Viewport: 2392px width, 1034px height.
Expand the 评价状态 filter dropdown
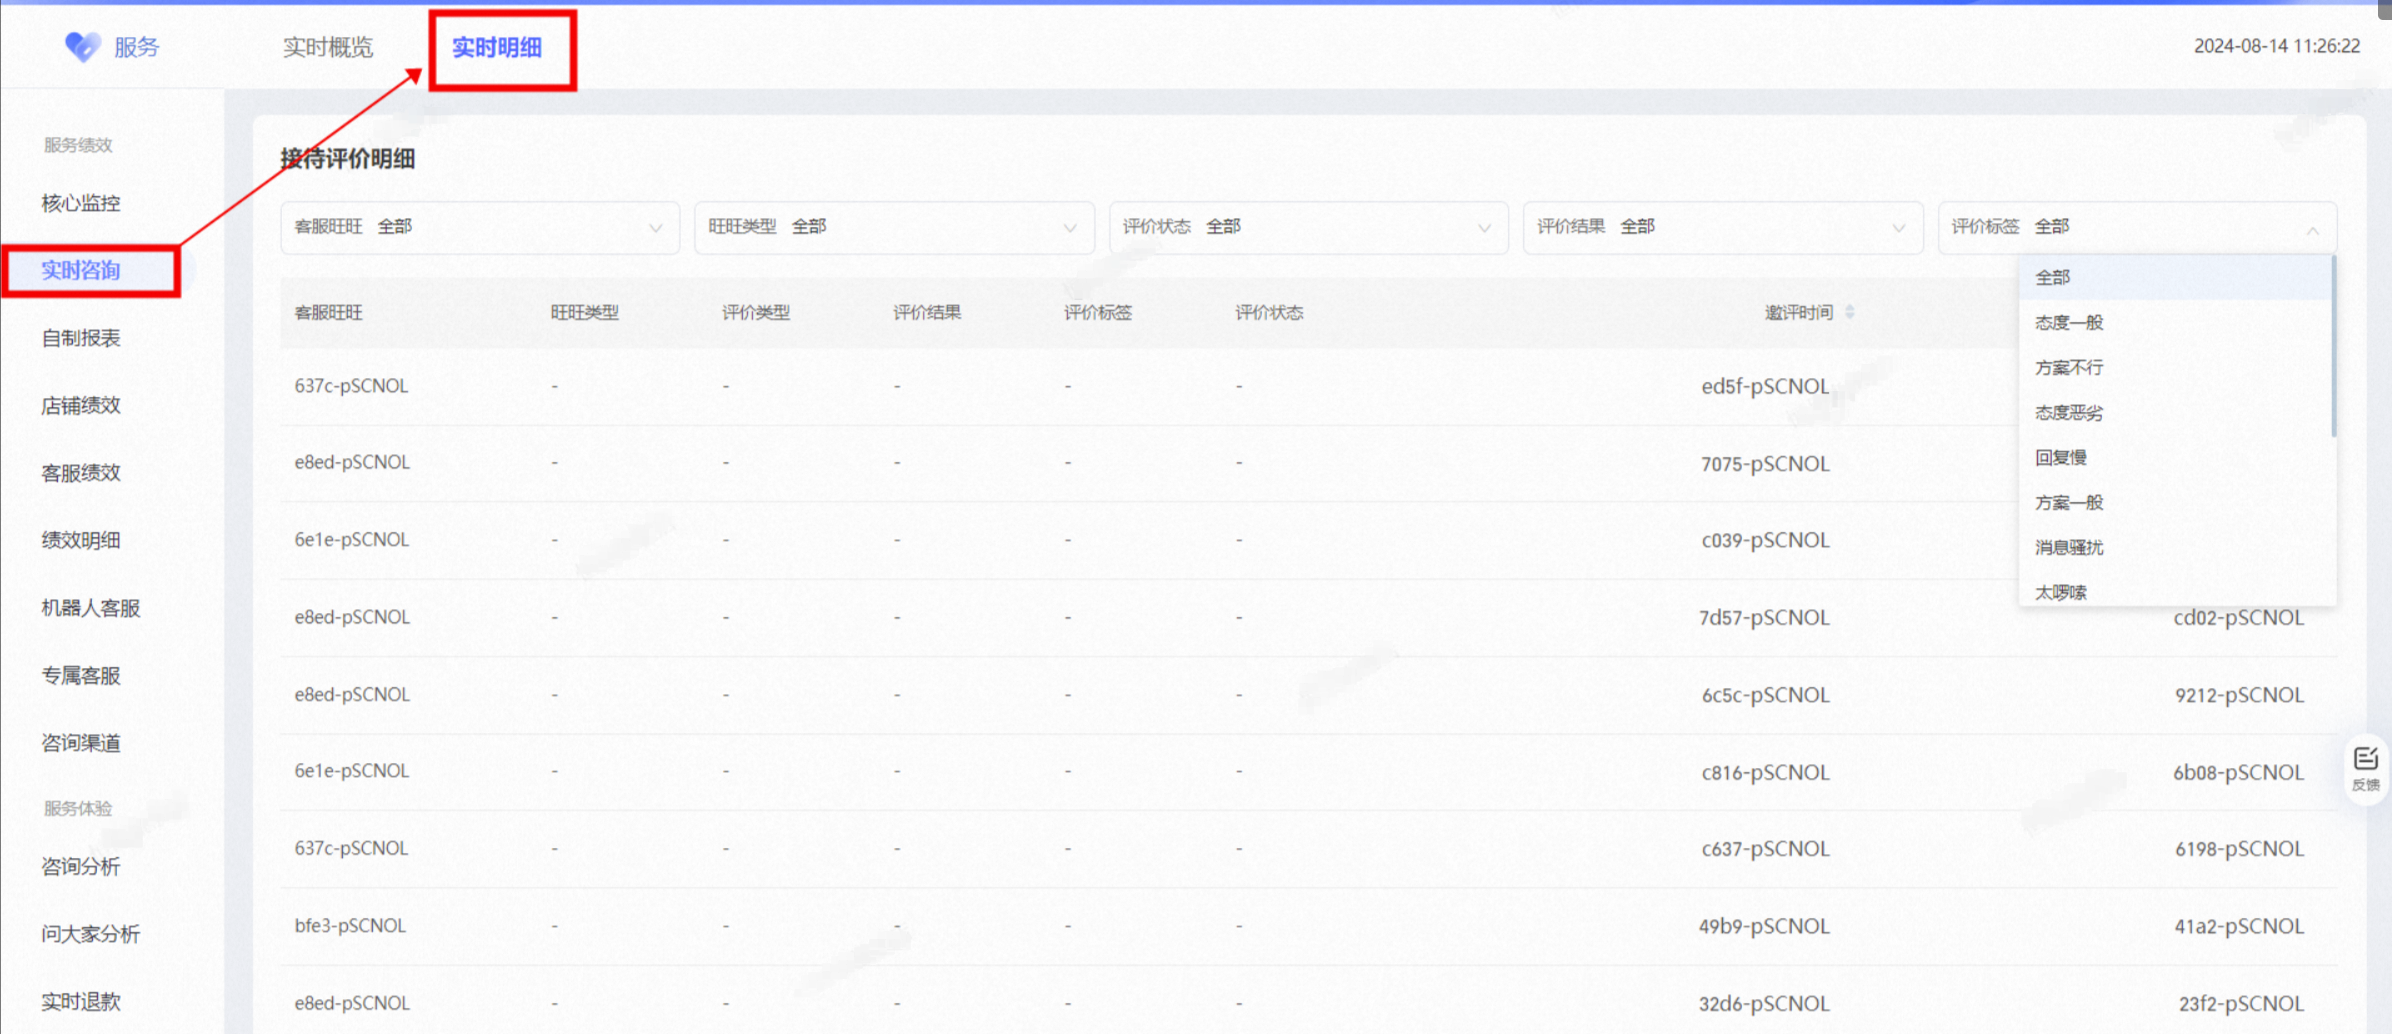click(x=1309, y=227)
